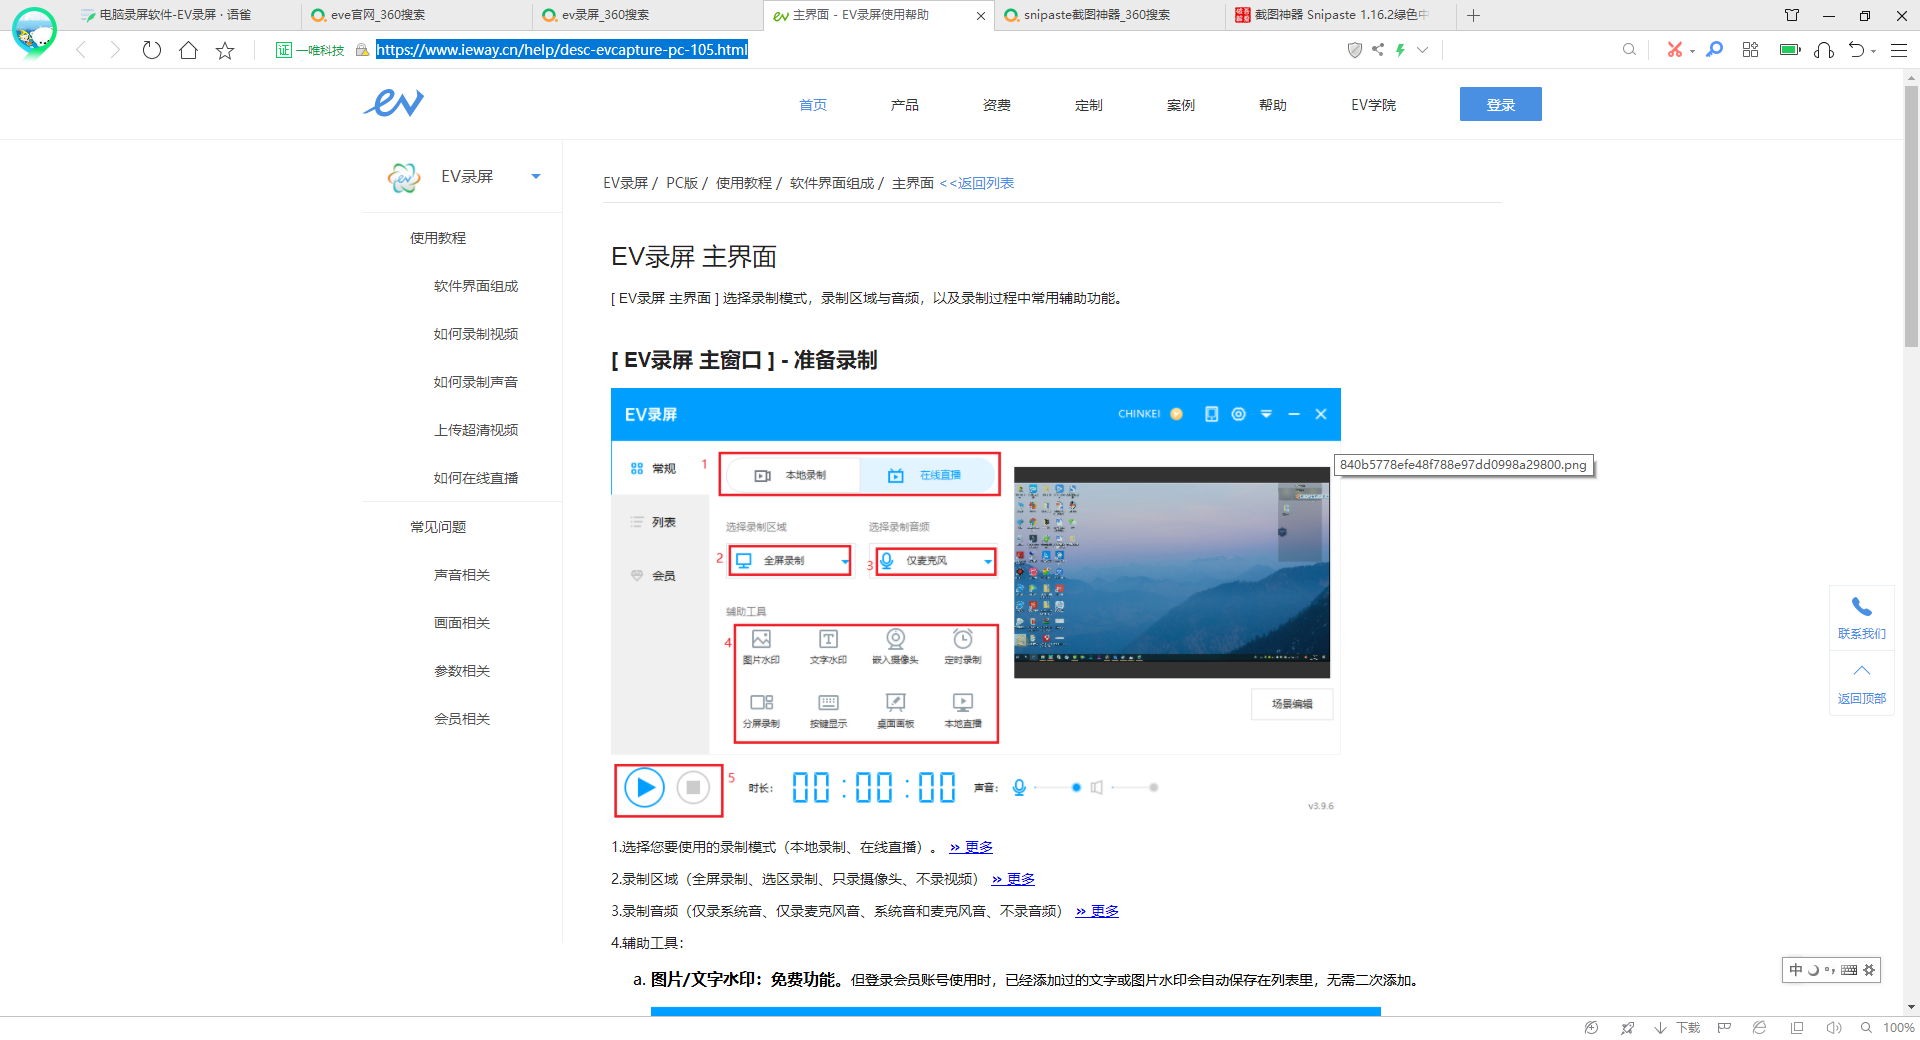Click the blue 登录 button

coord(1500,104)
